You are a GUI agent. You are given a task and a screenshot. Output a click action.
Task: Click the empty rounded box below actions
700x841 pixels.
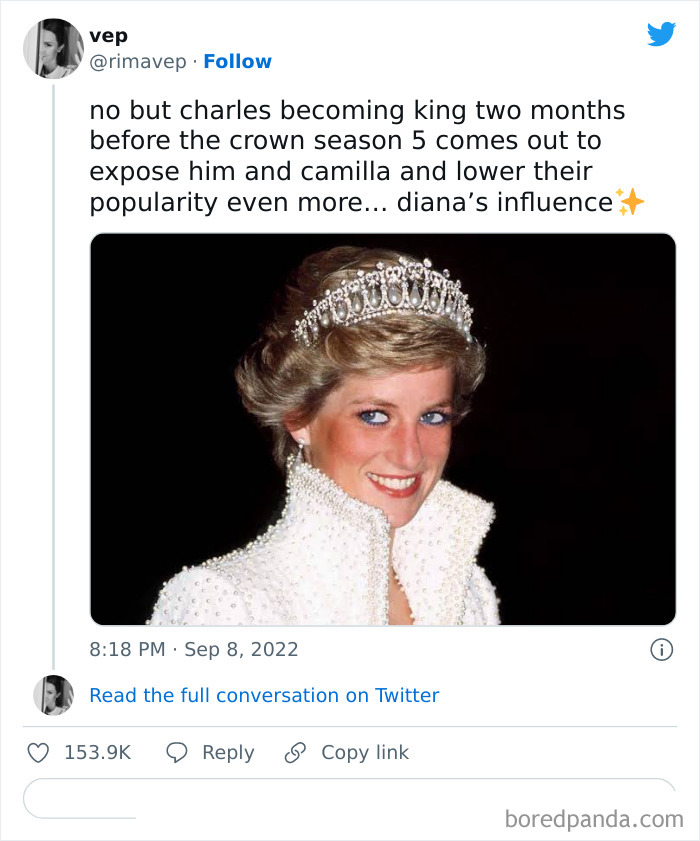349,797
